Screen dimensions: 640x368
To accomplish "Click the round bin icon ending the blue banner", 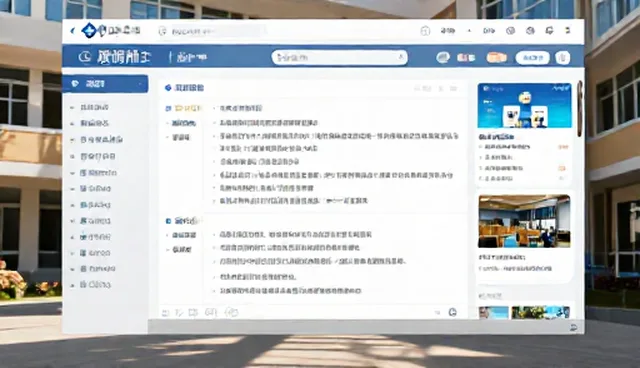I will point(562,58).
